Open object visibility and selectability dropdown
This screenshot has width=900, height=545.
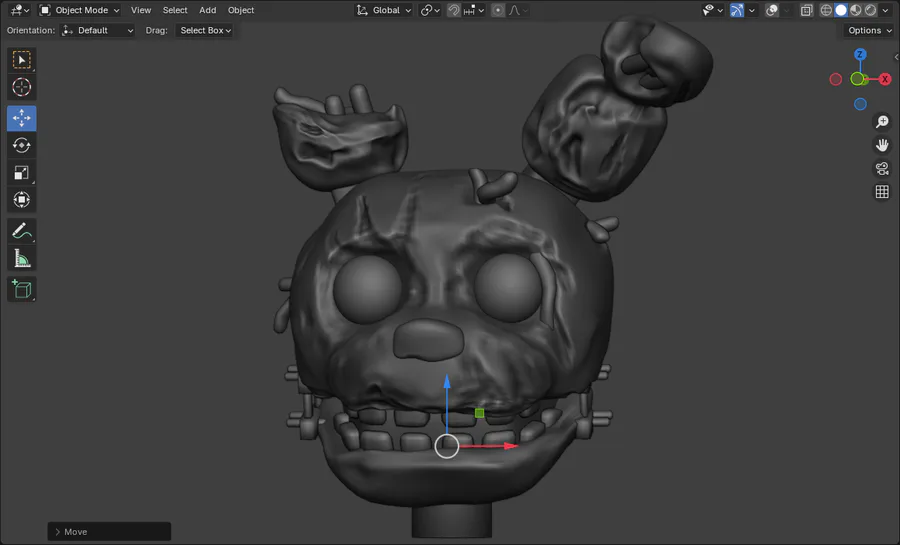[712, 10]
